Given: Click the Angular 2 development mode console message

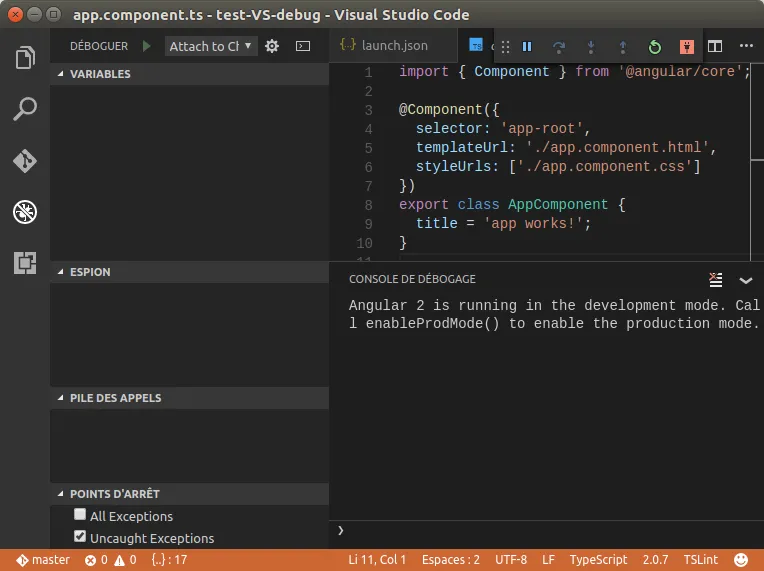Looking at the screenshot, I should coord(554,314).
